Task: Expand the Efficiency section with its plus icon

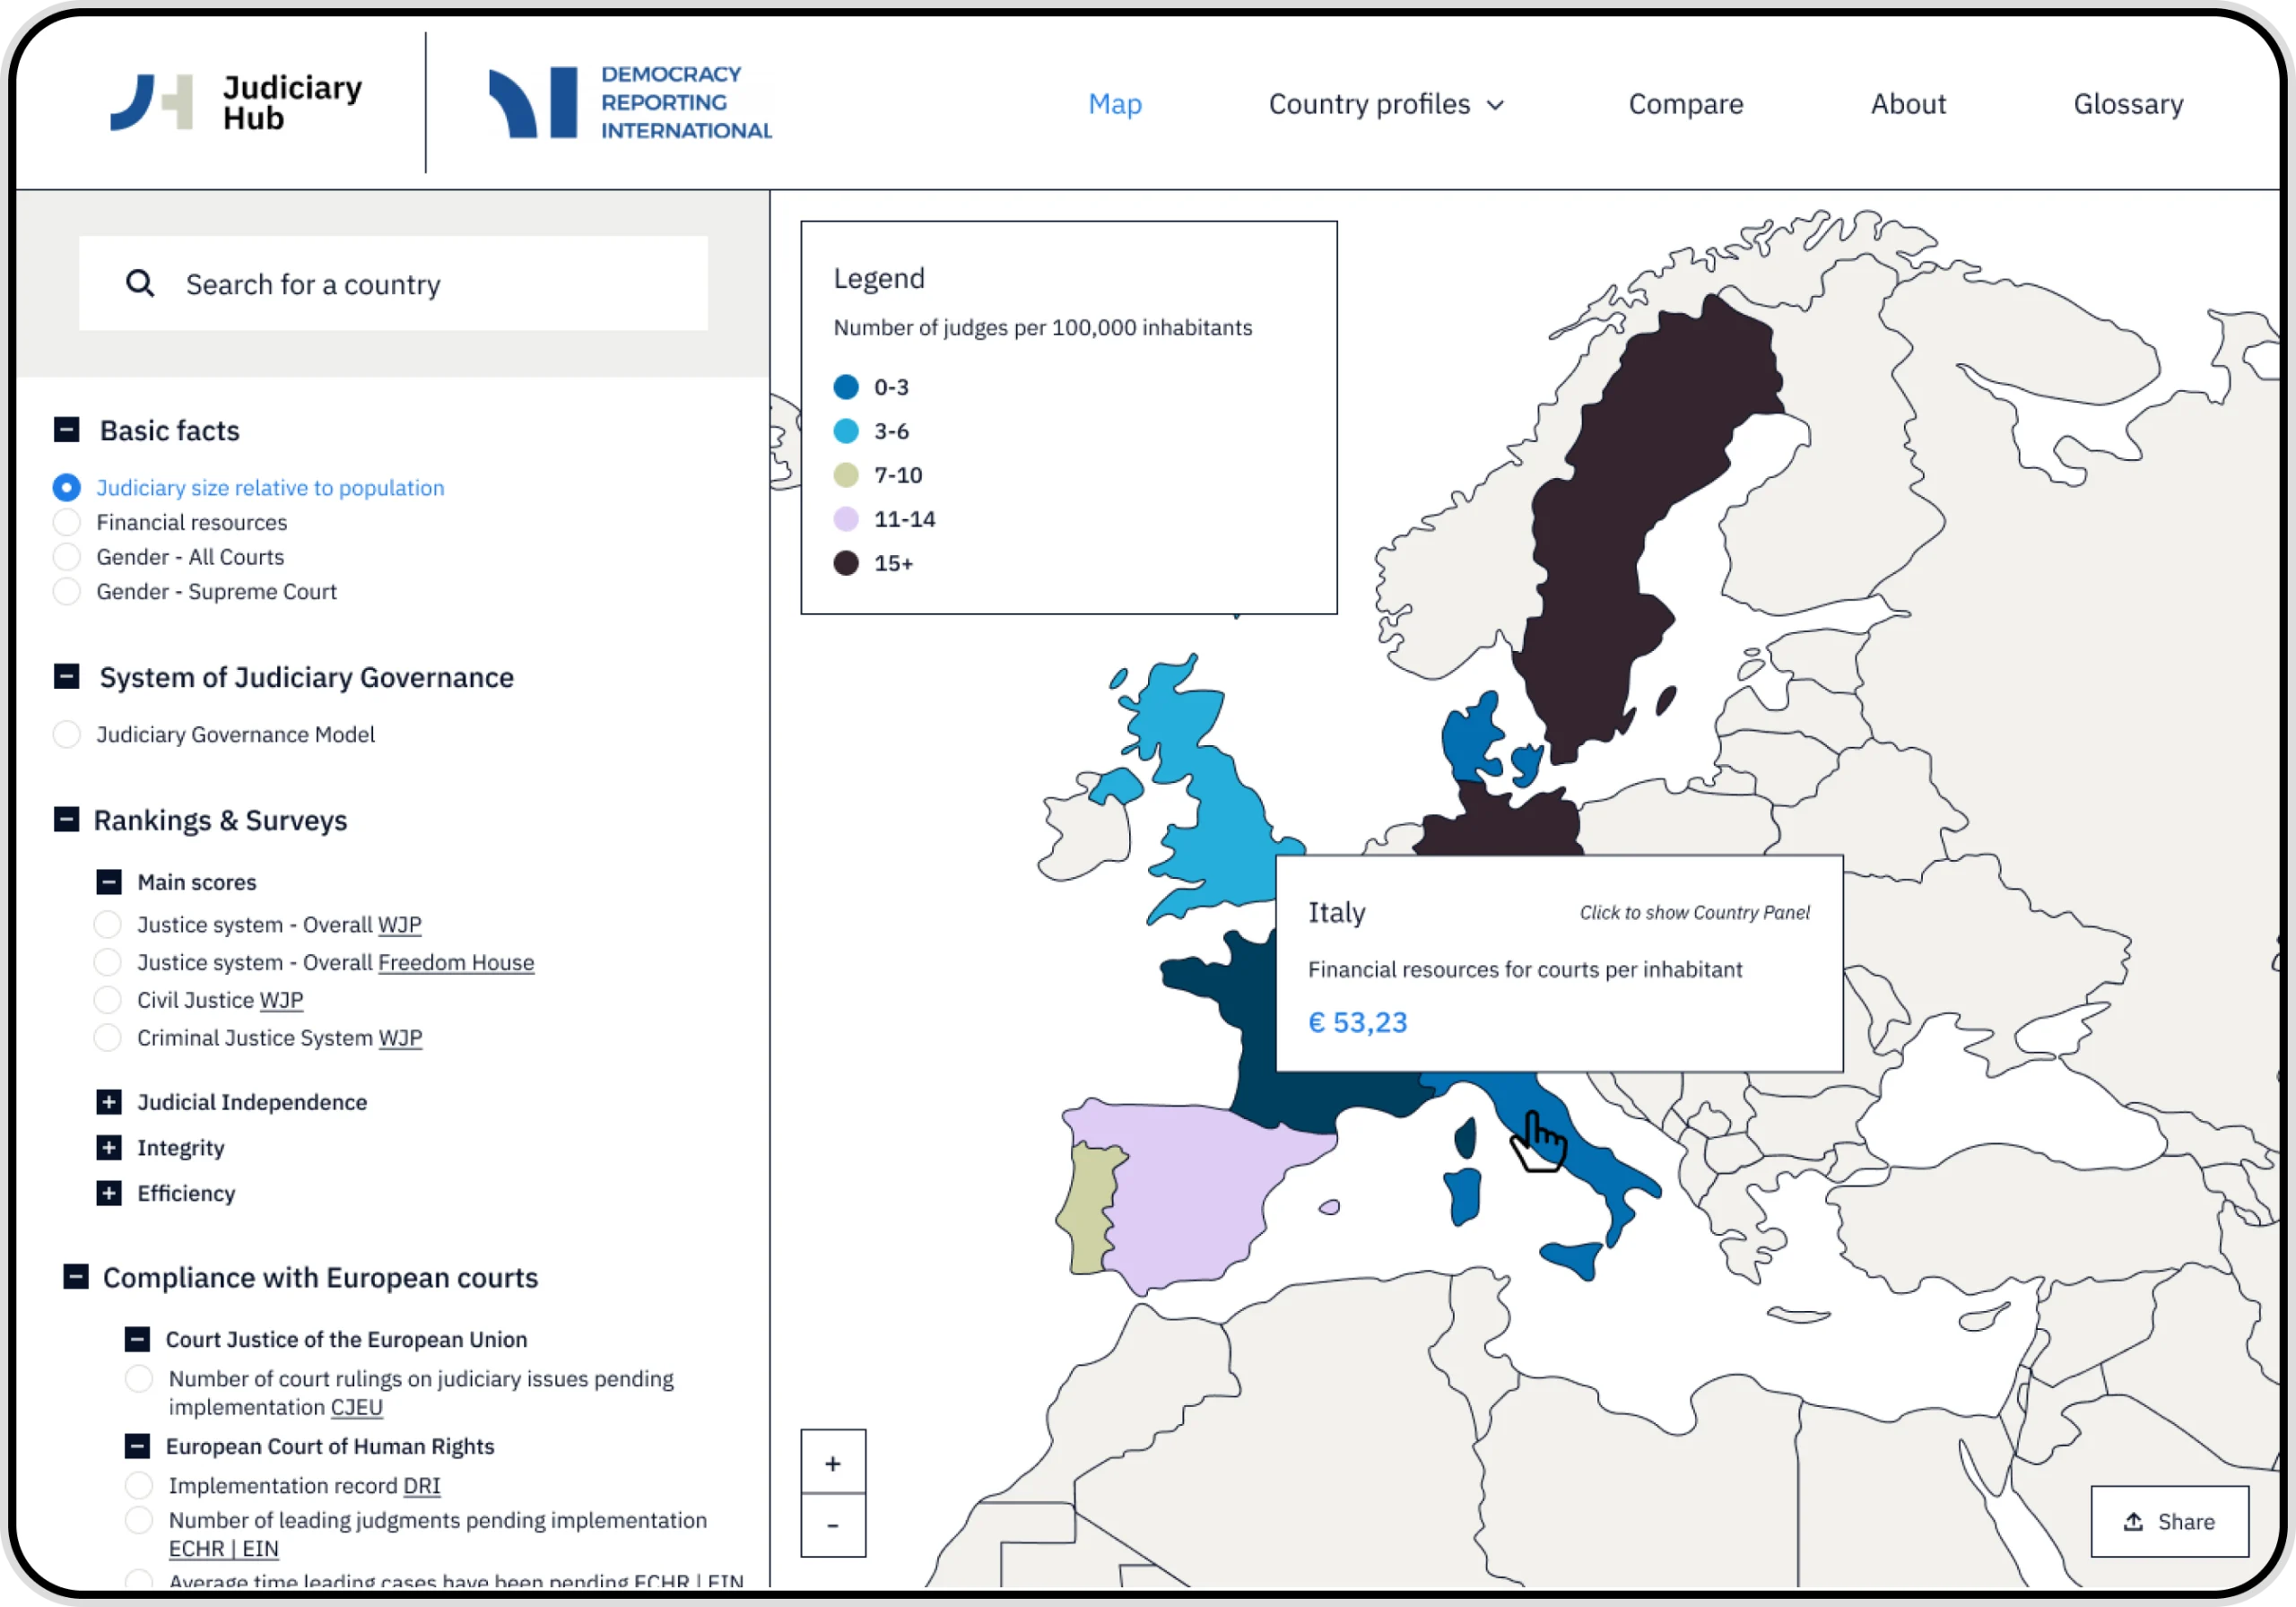Action: (108, 1193)
